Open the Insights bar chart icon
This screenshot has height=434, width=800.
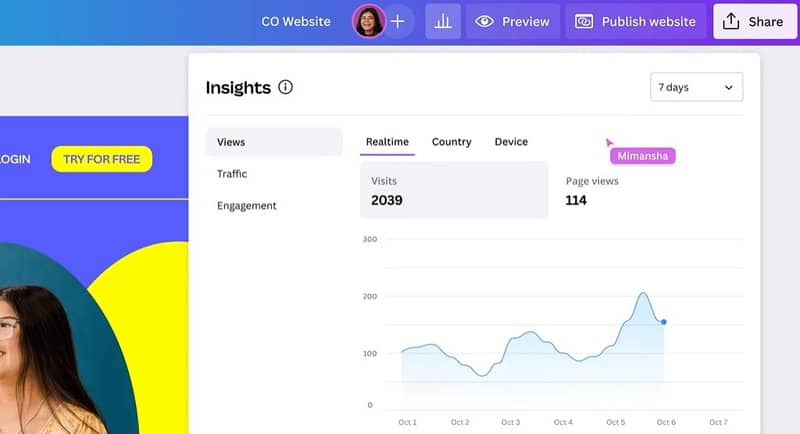pyautogui.click(x=443, y=21)
